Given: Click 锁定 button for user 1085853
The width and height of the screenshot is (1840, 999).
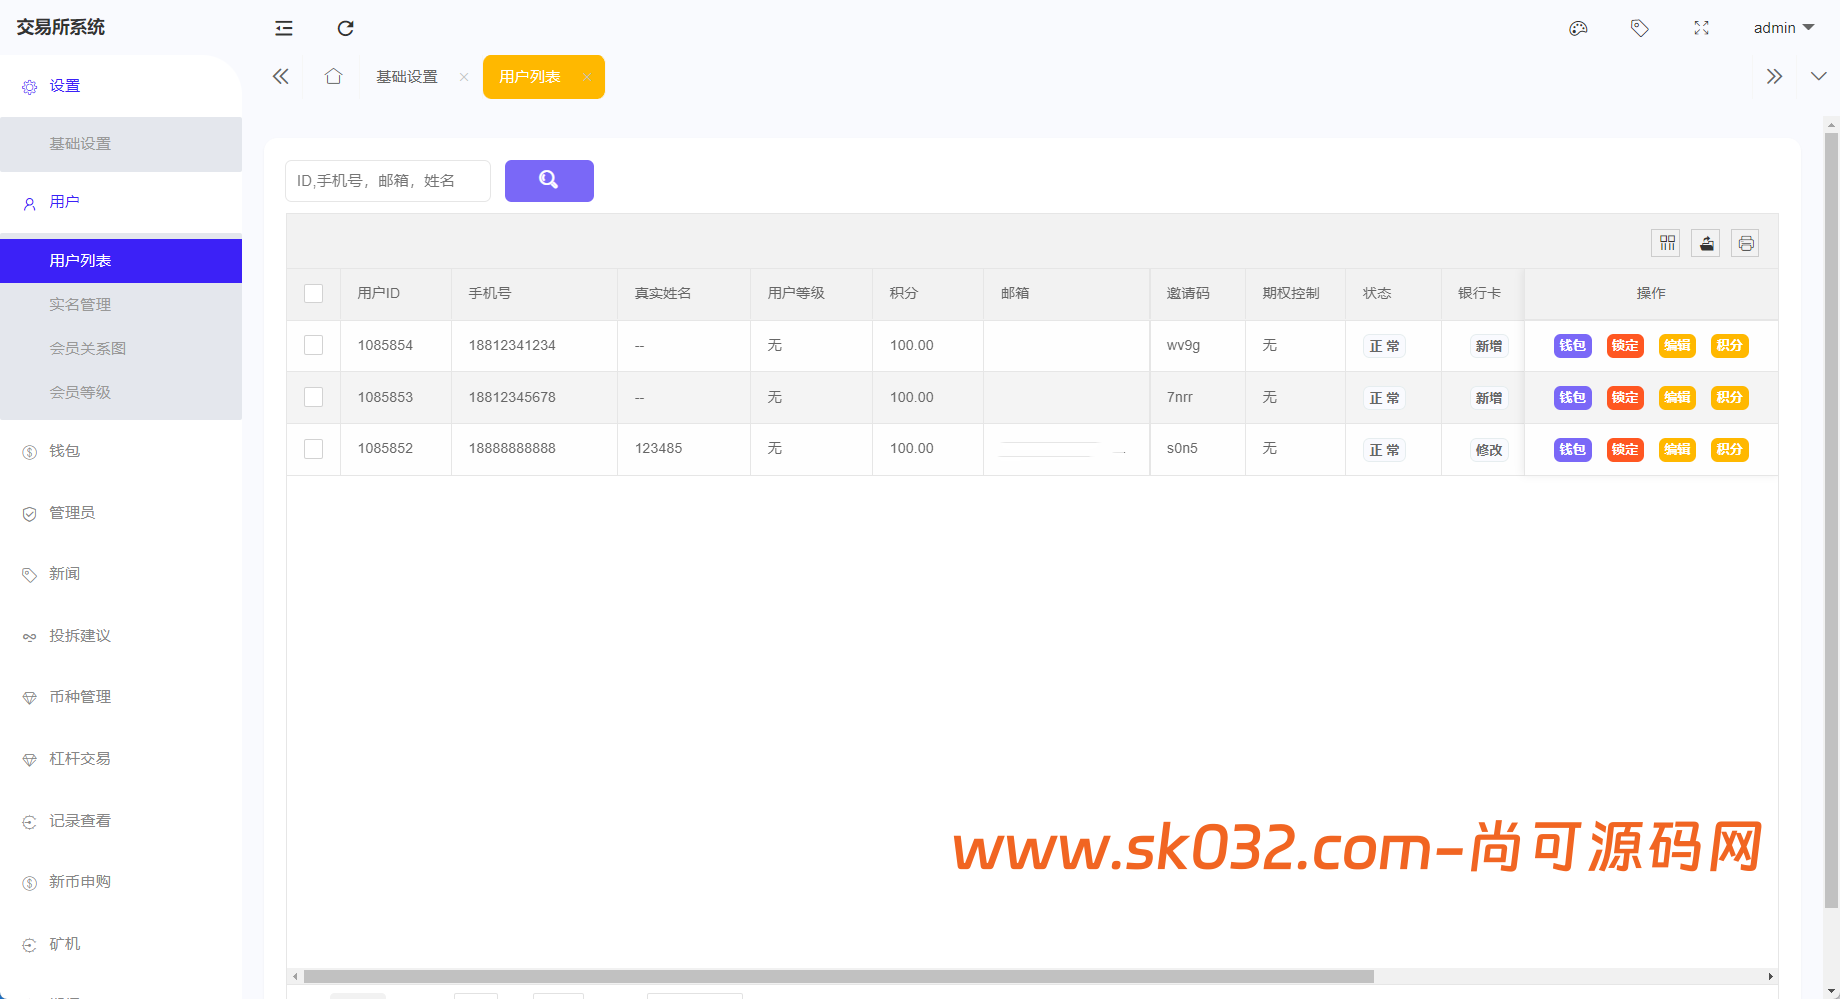Looking at the screenshot, I should point(1624,397).
